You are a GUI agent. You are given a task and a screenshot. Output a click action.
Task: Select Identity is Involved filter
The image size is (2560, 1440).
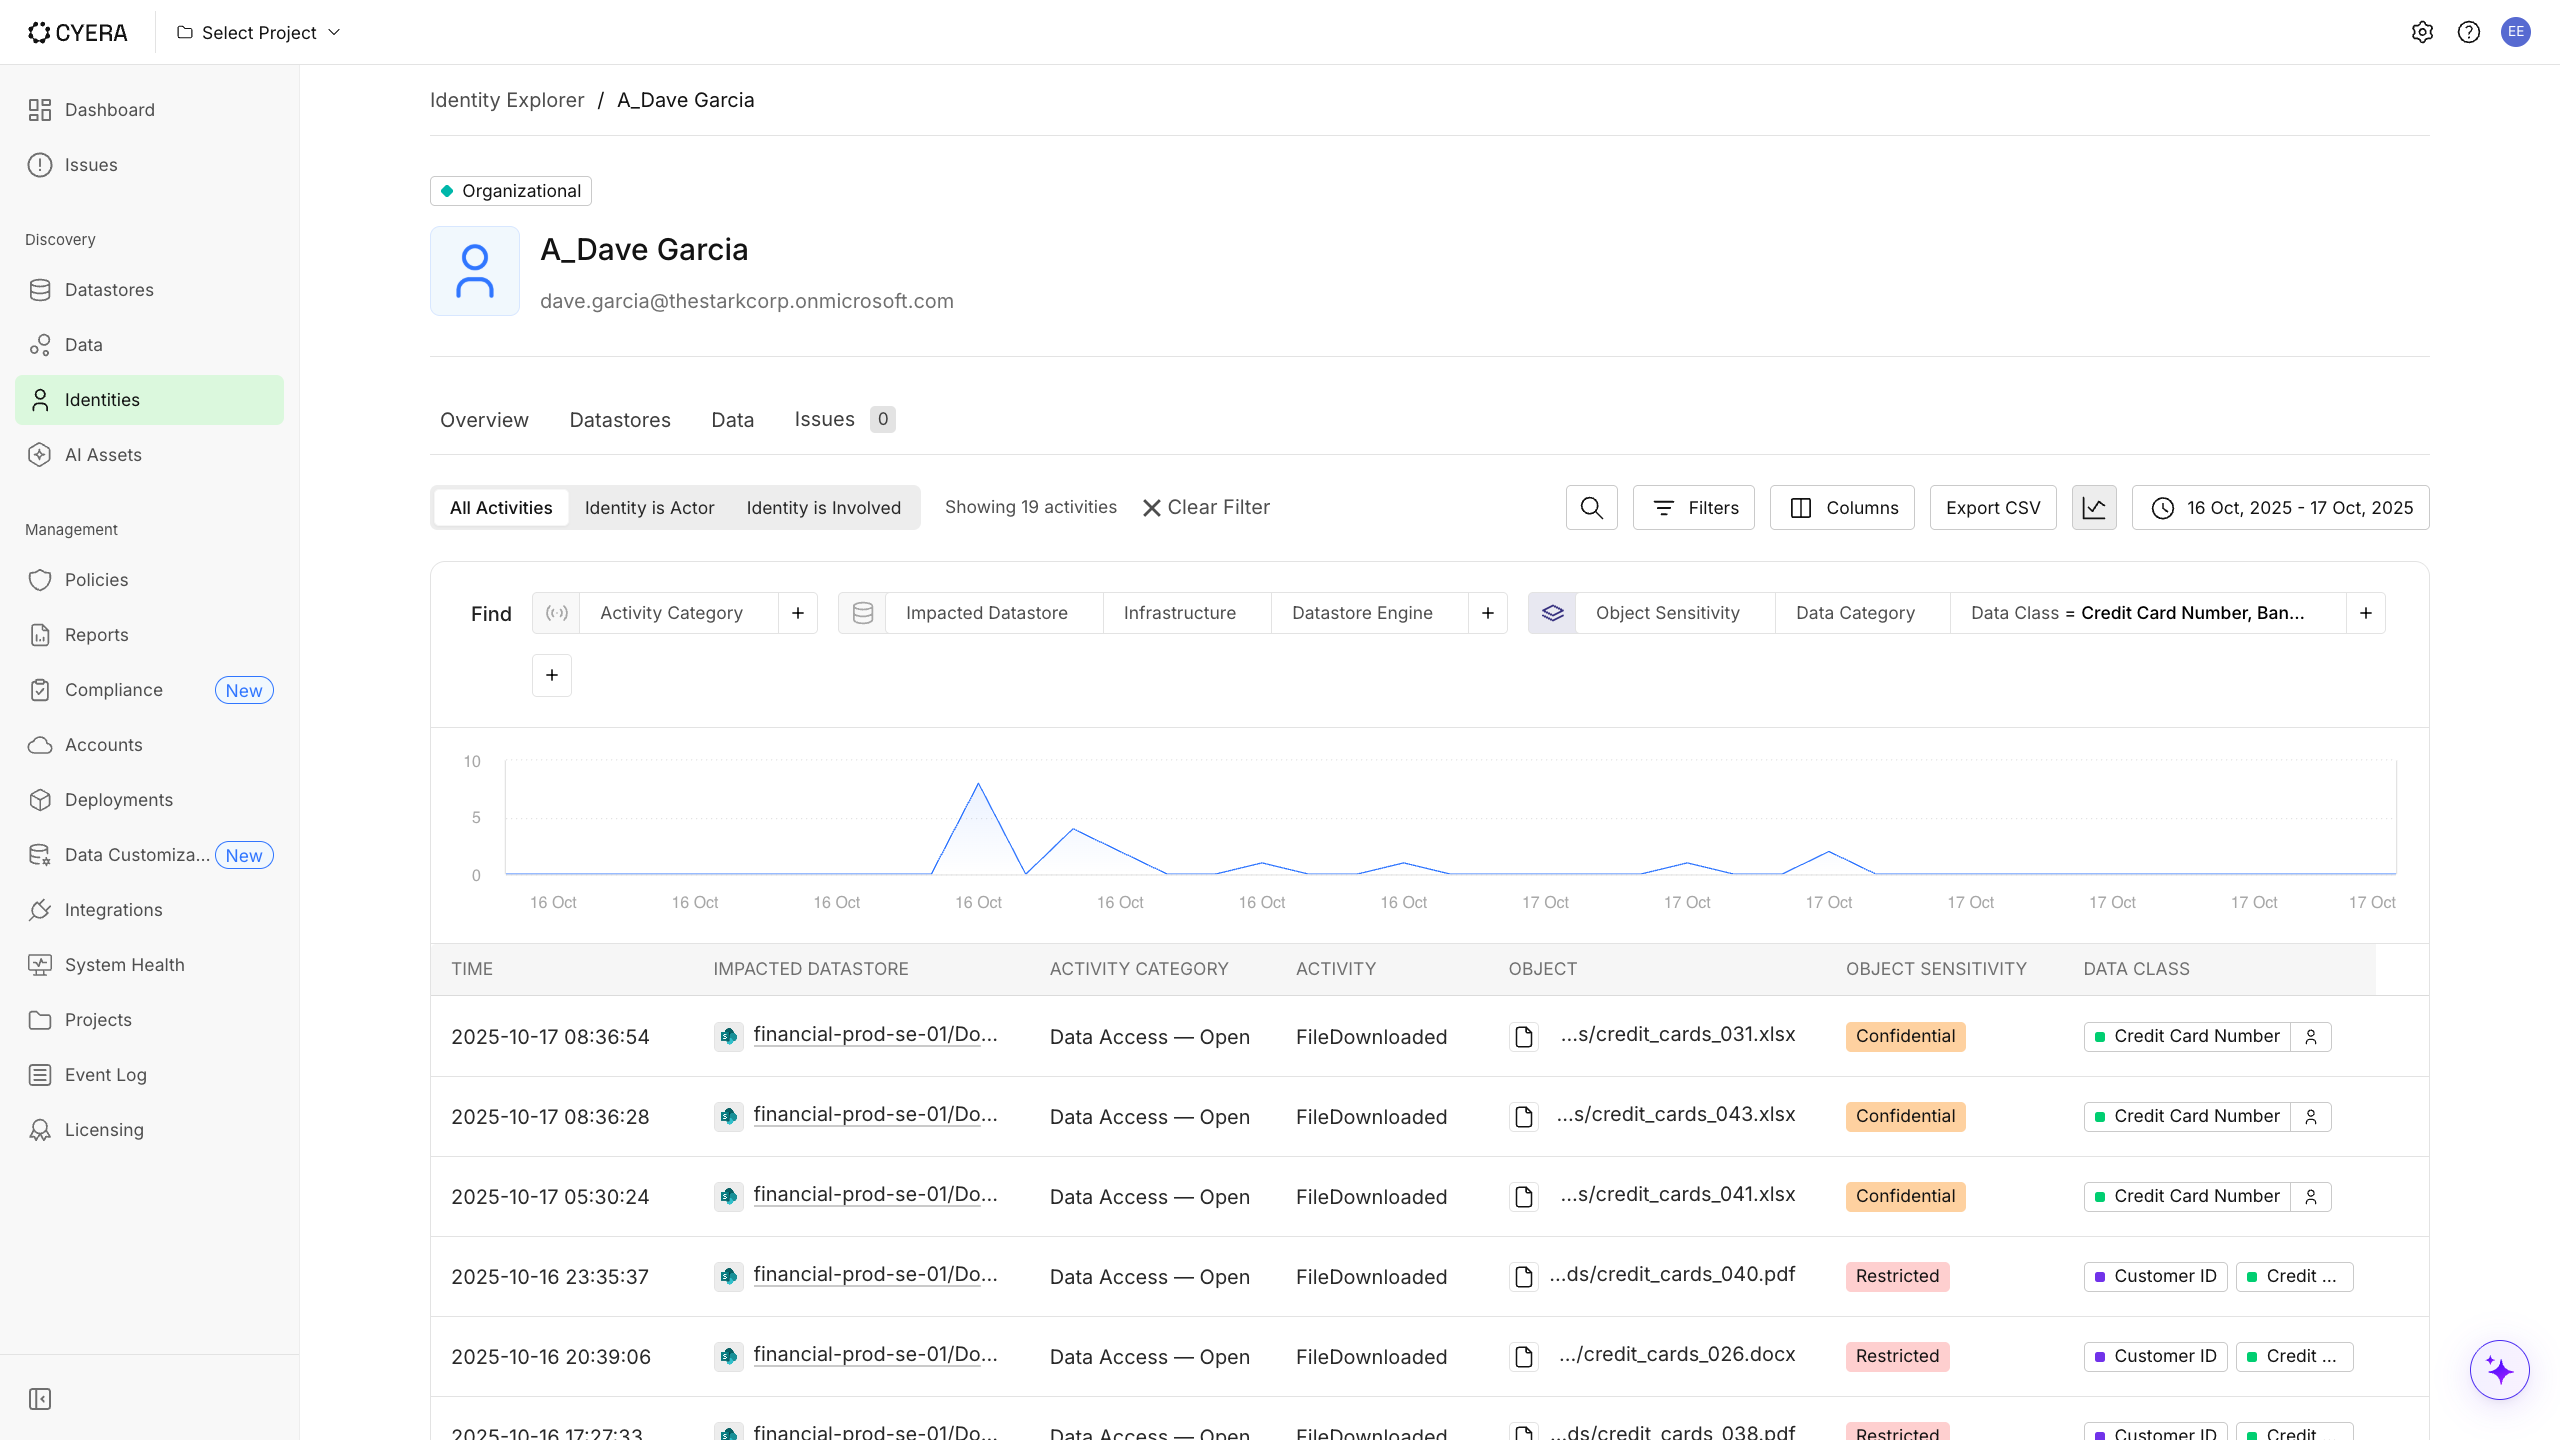coord(823,508)
